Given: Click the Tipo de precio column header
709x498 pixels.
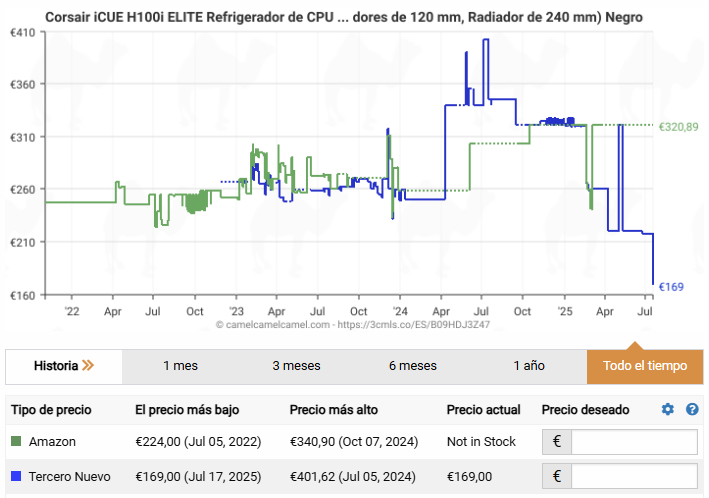Looking at the screenshot, I should [51, 410].
